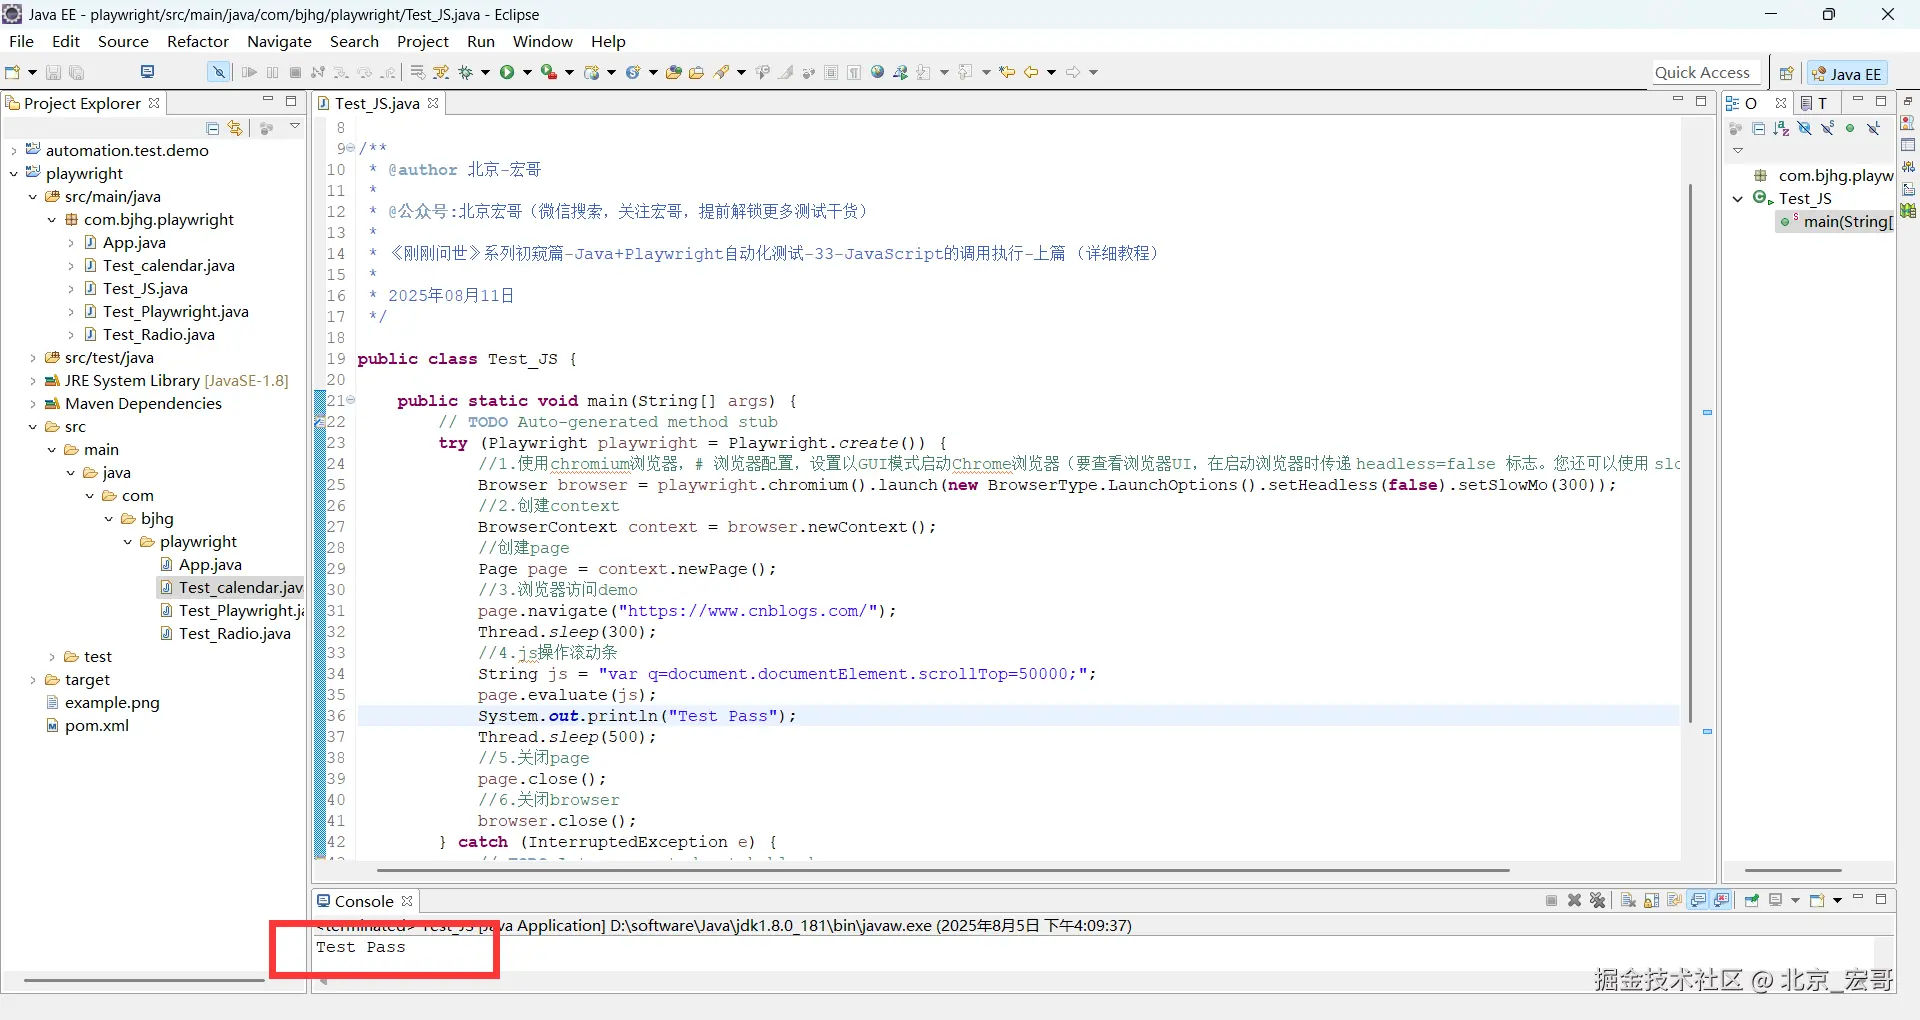Expand src/test/java folder
The image size is (1920, 1020).
33,358
